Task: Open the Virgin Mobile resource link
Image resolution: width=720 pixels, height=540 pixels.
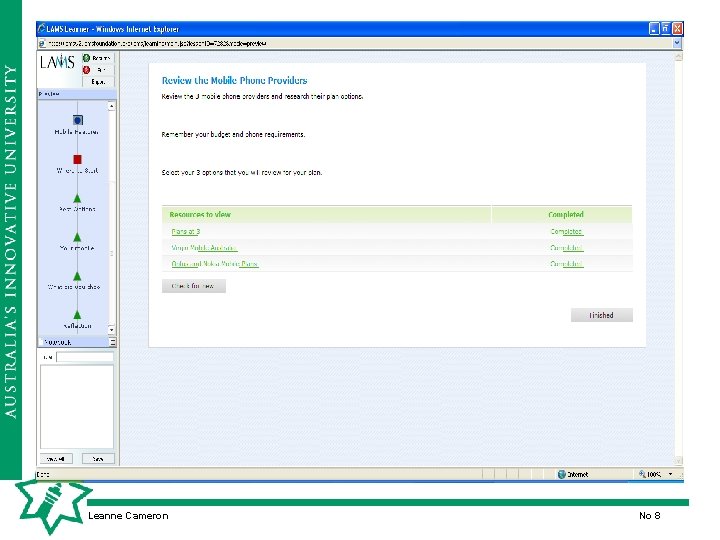Action: [x=204, y=248]
